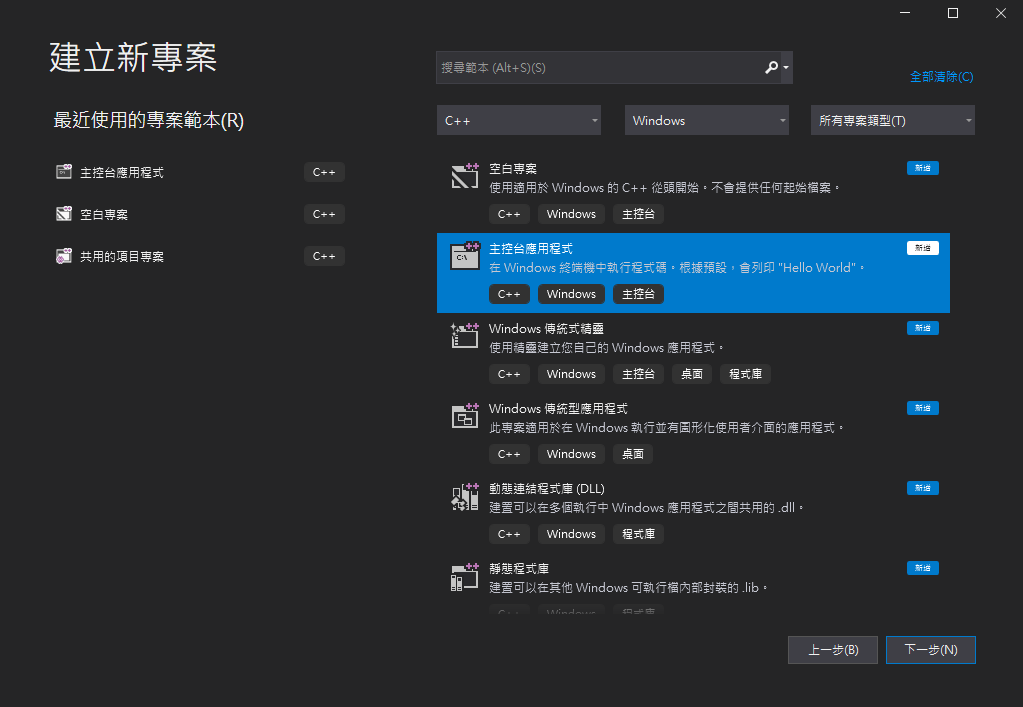The image size is (1023, 707).
Task: Open the search options dropdown arrow
Action: [x=786, y=67]
